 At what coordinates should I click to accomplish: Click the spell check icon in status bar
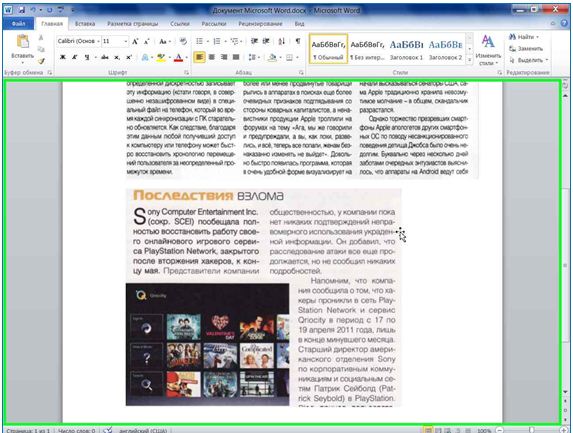click(x=107, y=430)
